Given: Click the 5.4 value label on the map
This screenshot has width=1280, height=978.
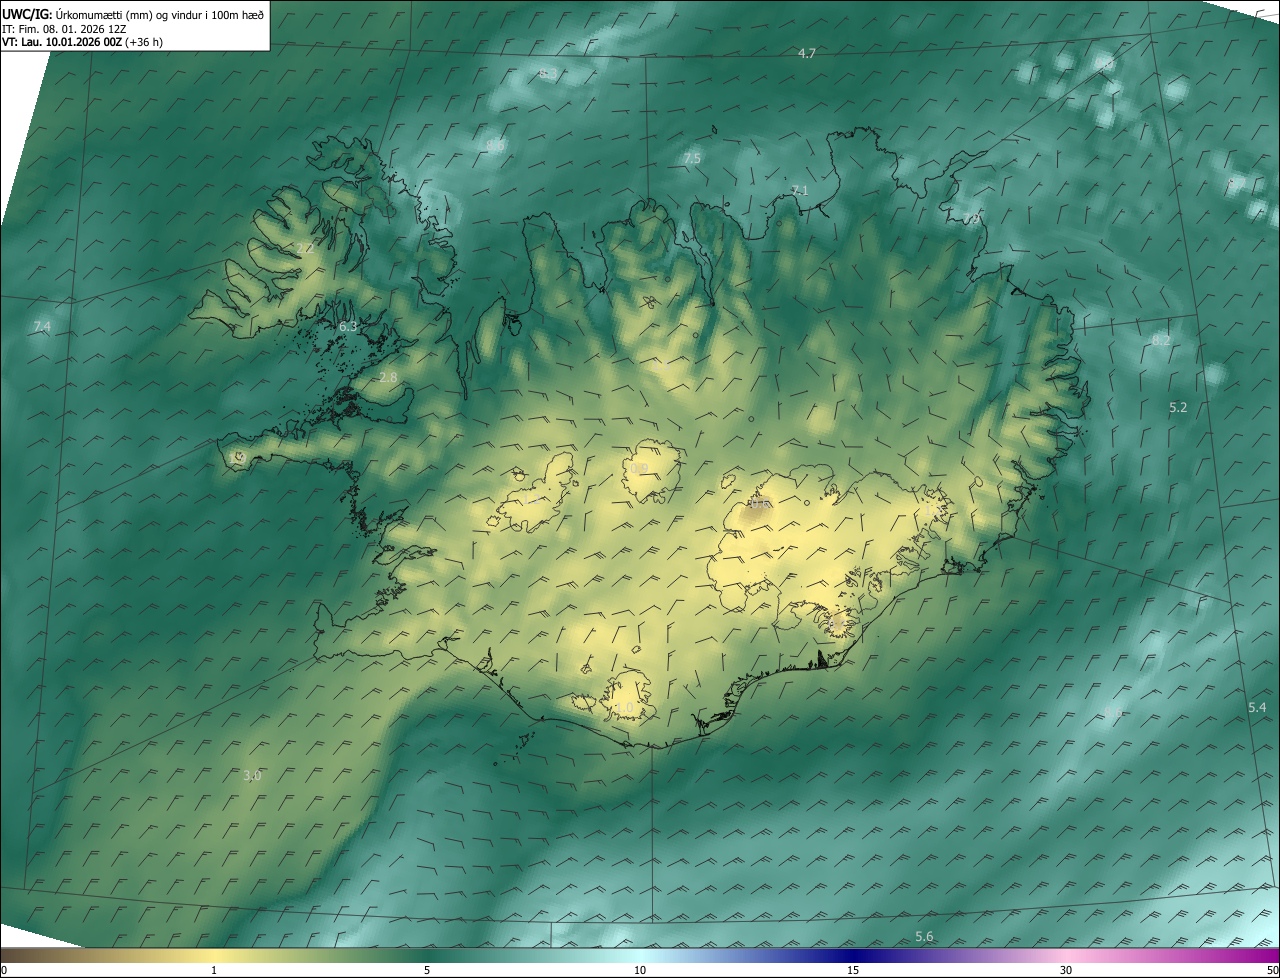Looking at the screenshot, I should (x=1257, y=707).
